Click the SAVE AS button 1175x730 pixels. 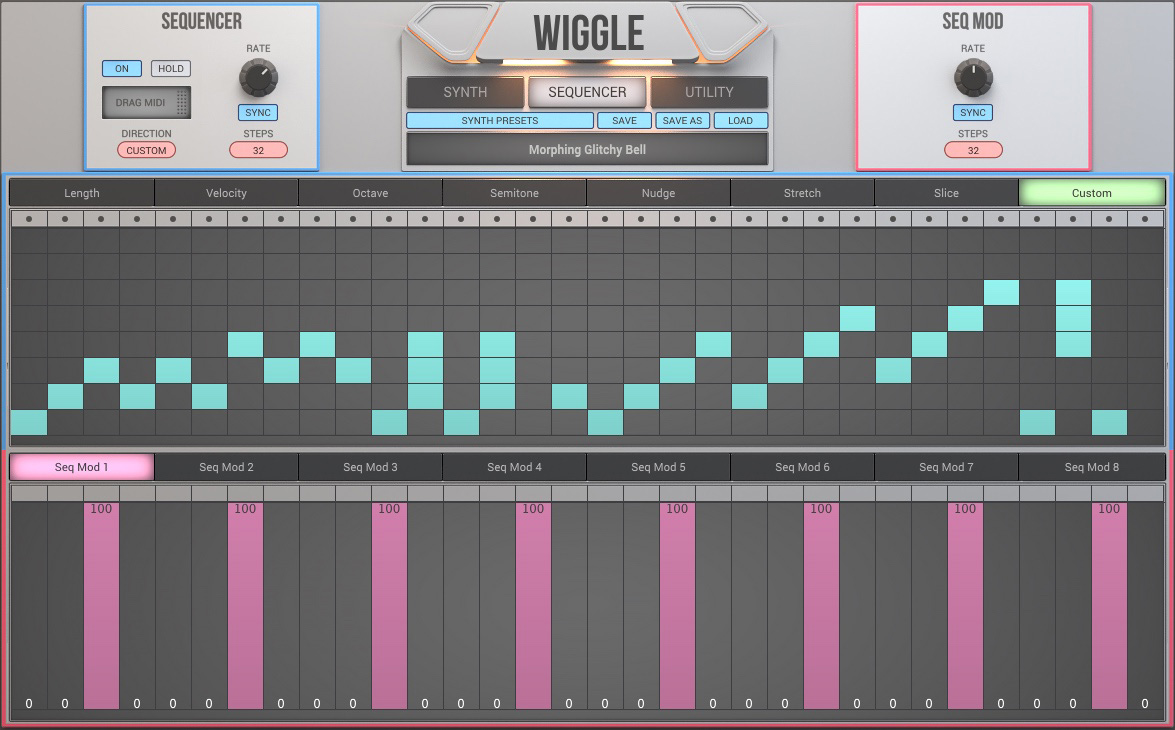click(x=682, y=120)
